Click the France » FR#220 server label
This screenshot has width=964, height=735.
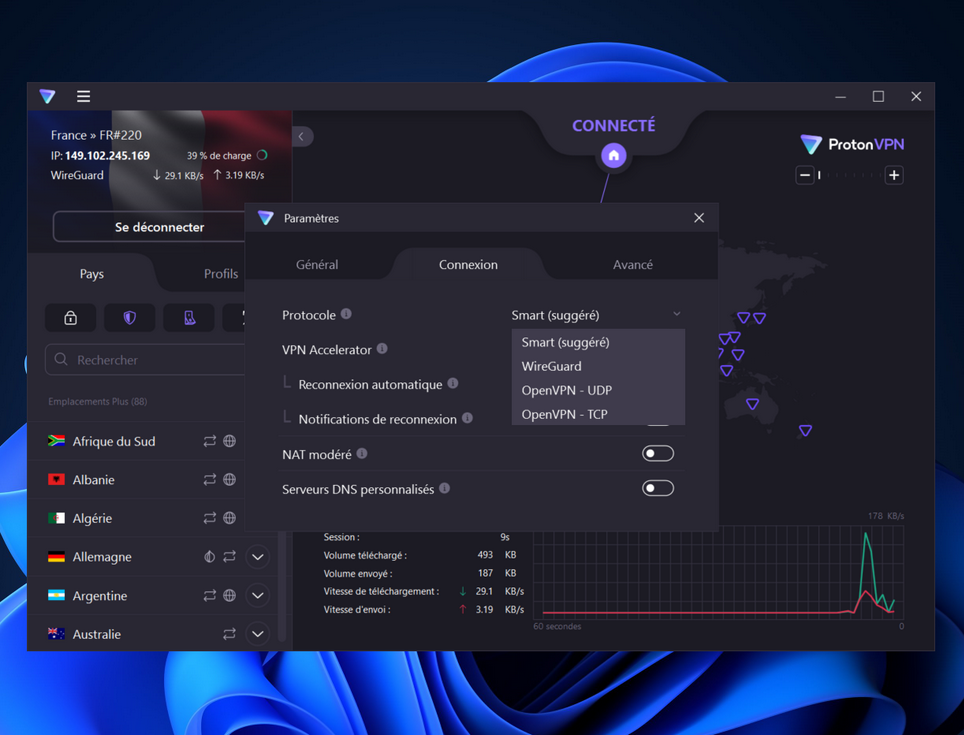[96, 135]
